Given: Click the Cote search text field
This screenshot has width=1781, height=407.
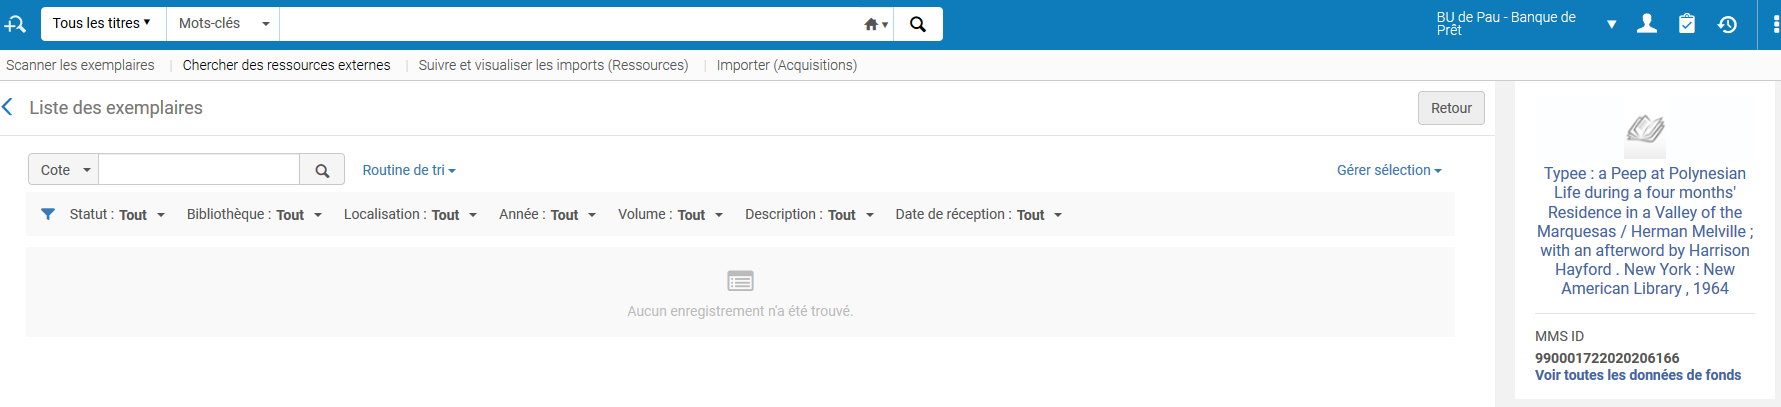Looking at the screenshot, I should coord(199,170).
